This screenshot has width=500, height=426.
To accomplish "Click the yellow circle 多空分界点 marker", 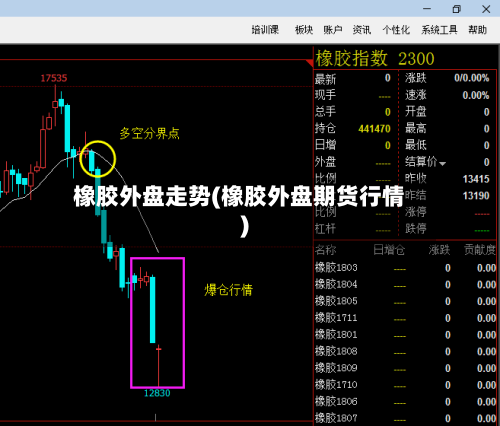I will [x=98, y=159].
